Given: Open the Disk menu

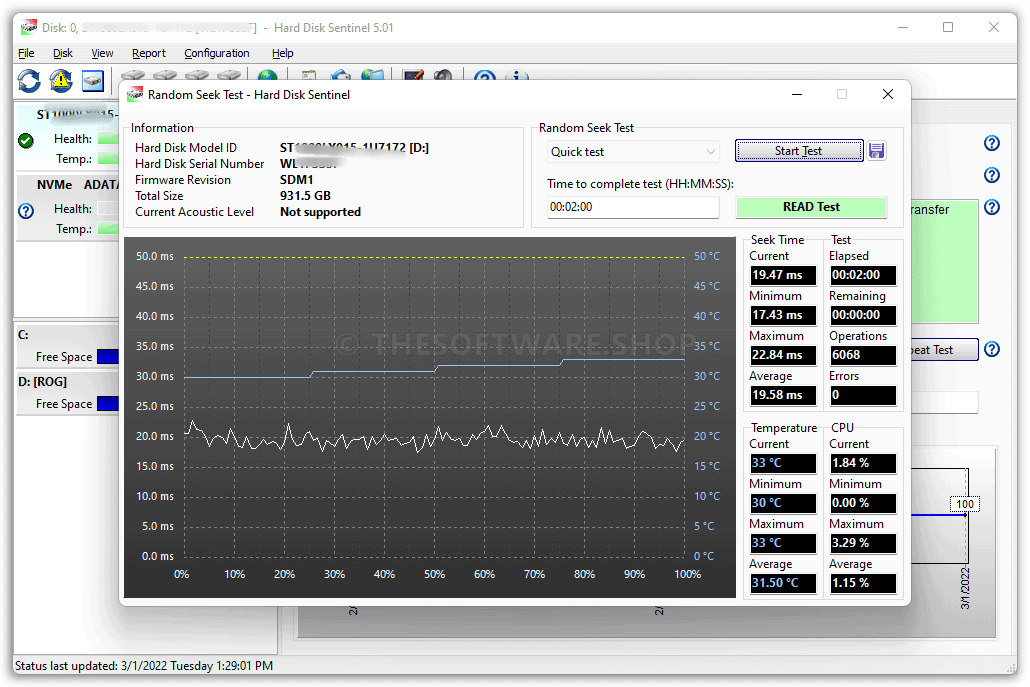Looking at the screenshot, I should [x=63, y=53].
